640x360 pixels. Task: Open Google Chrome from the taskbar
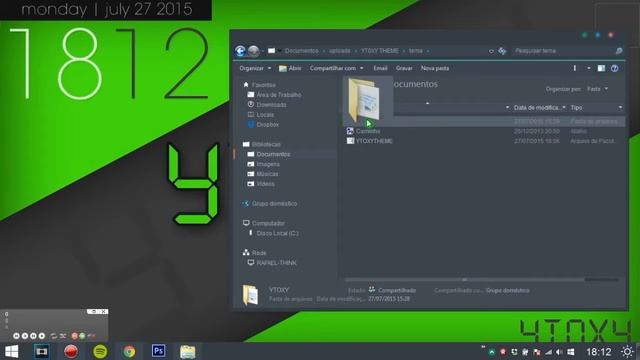tap(129, 351)
